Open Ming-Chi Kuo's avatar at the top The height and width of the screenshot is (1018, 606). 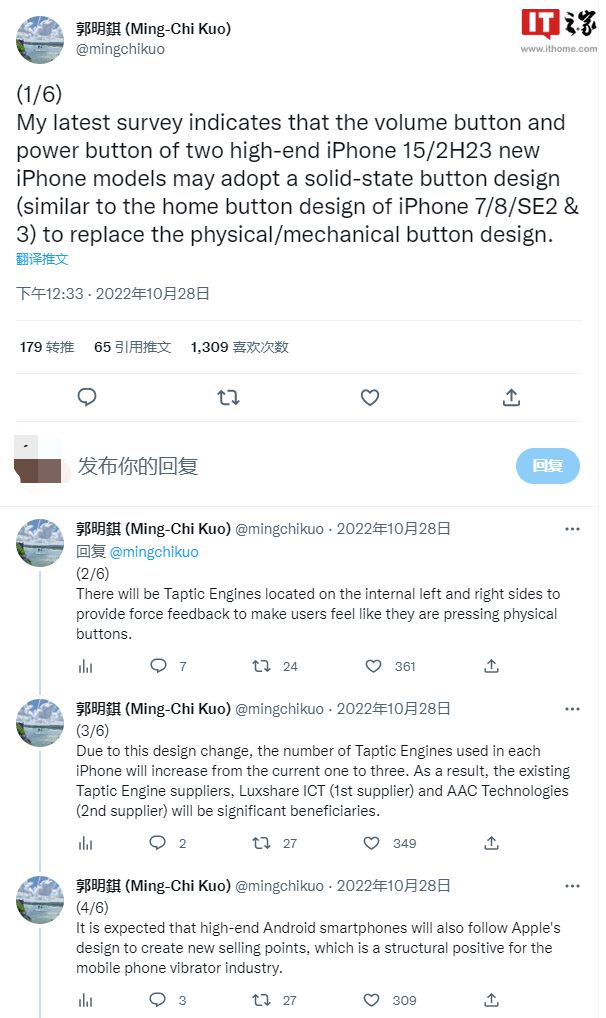point(40,40)
